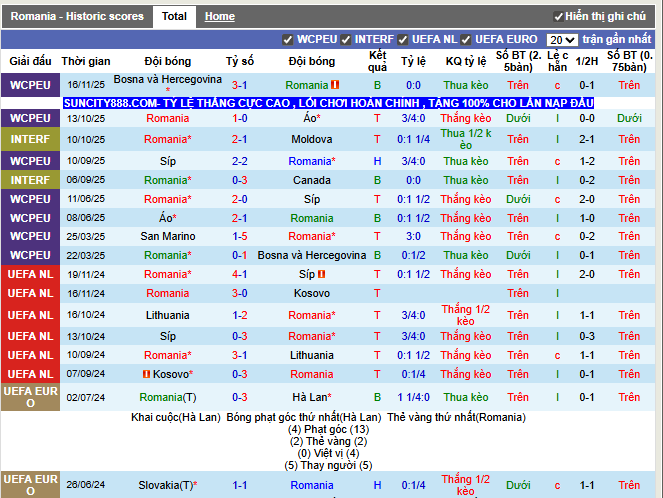Click Romania home team on 13/10/25
Viewport: 663px width, 498px height.
(167, 118)
